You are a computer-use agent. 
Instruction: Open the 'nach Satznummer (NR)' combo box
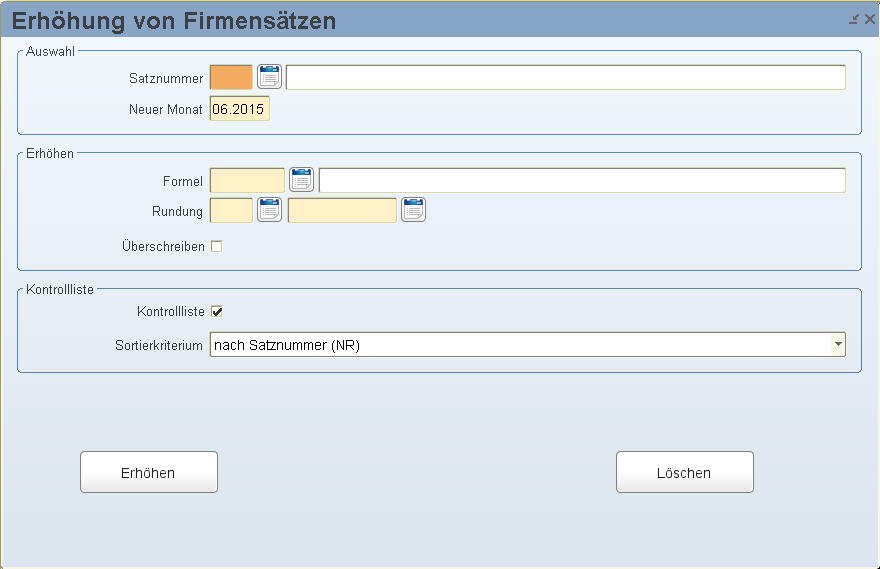[528, 345]
